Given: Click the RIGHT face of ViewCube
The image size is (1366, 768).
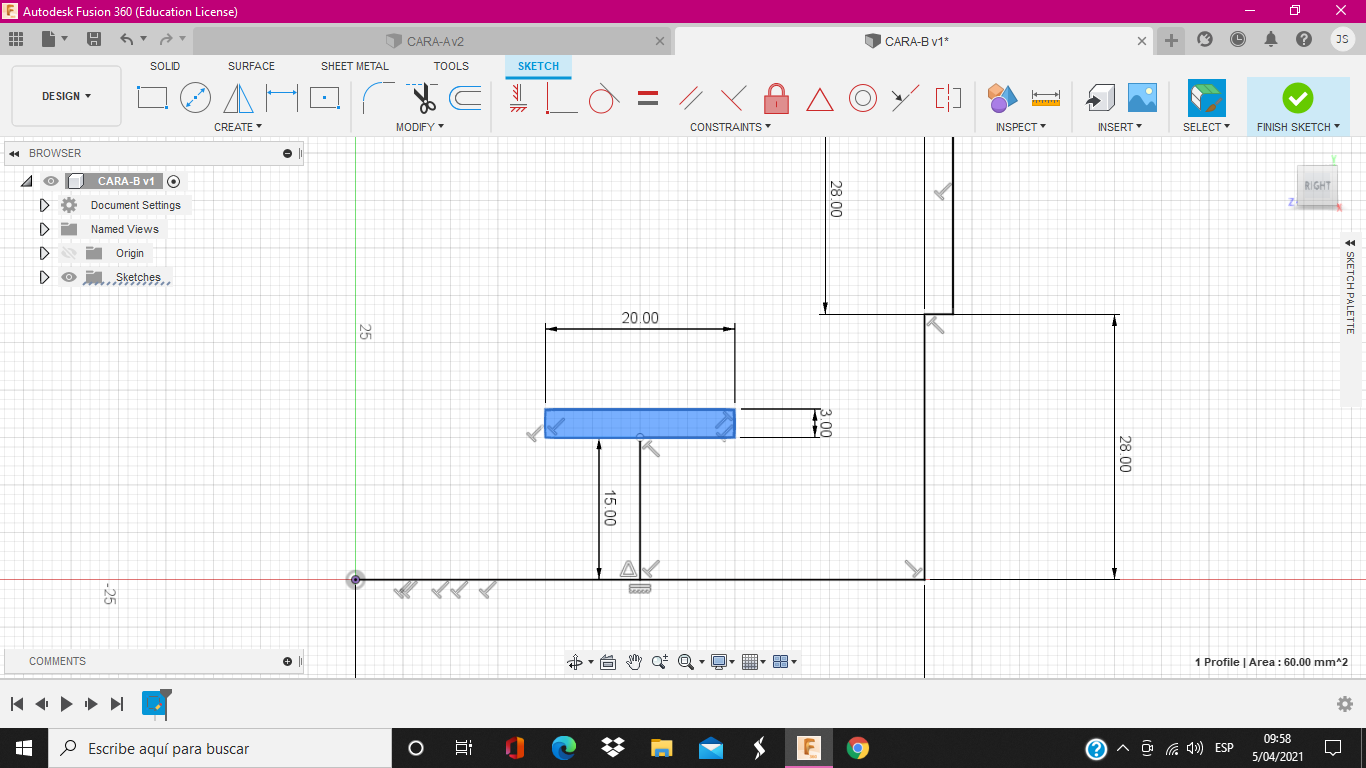Looking at the screenshot, I should coord(1317,186).
